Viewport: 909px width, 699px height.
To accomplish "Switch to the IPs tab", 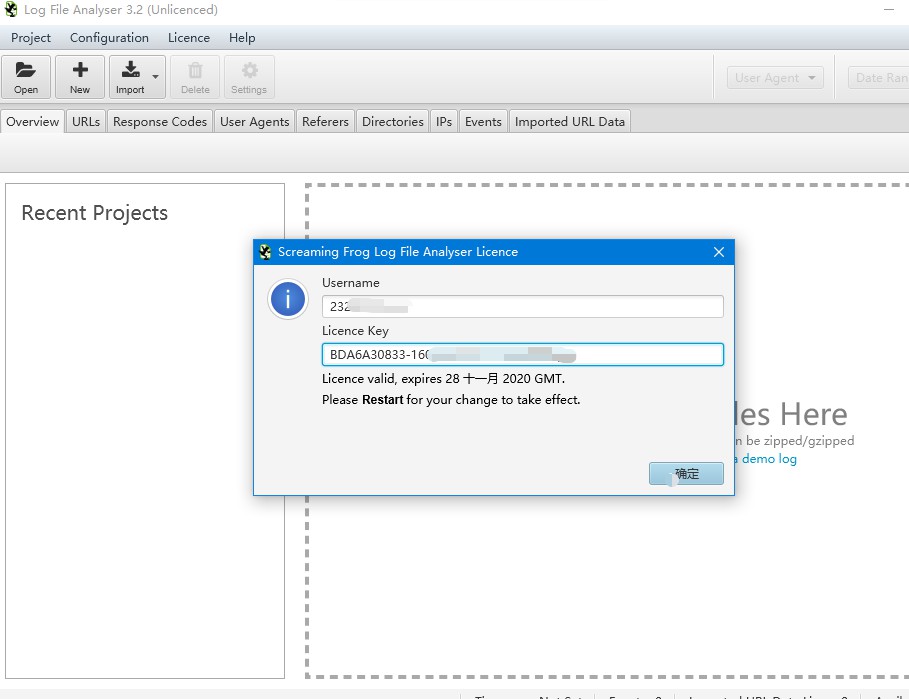I will tap(444, 122).
